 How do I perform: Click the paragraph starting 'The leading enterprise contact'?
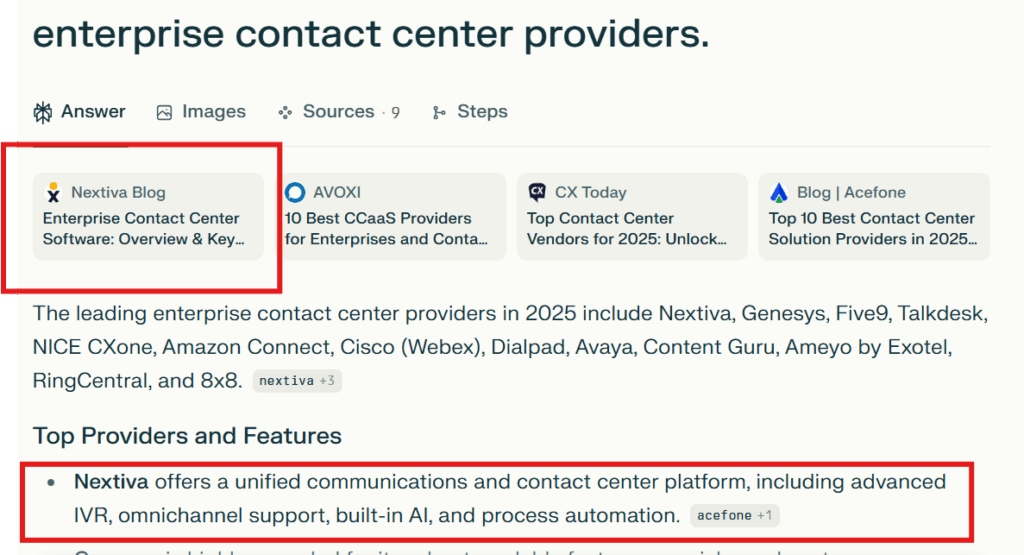(x=511, y=347)
